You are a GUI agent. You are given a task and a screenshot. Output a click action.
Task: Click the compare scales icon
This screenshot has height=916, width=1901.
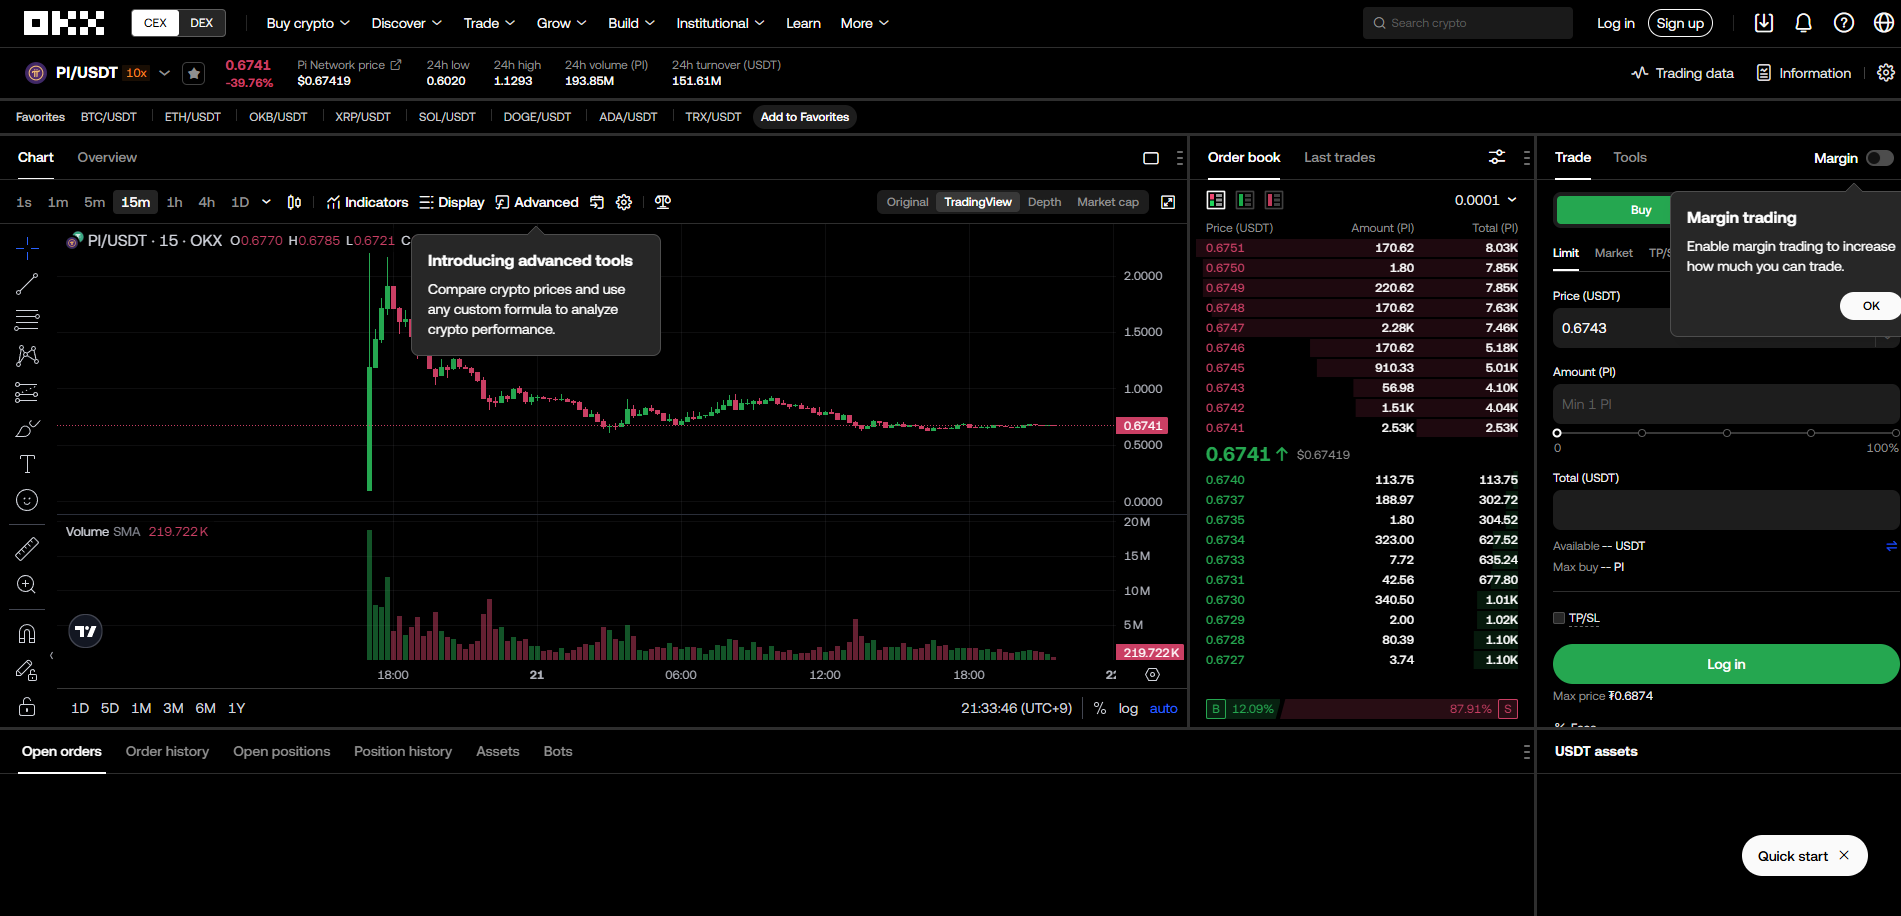(662, 202)
